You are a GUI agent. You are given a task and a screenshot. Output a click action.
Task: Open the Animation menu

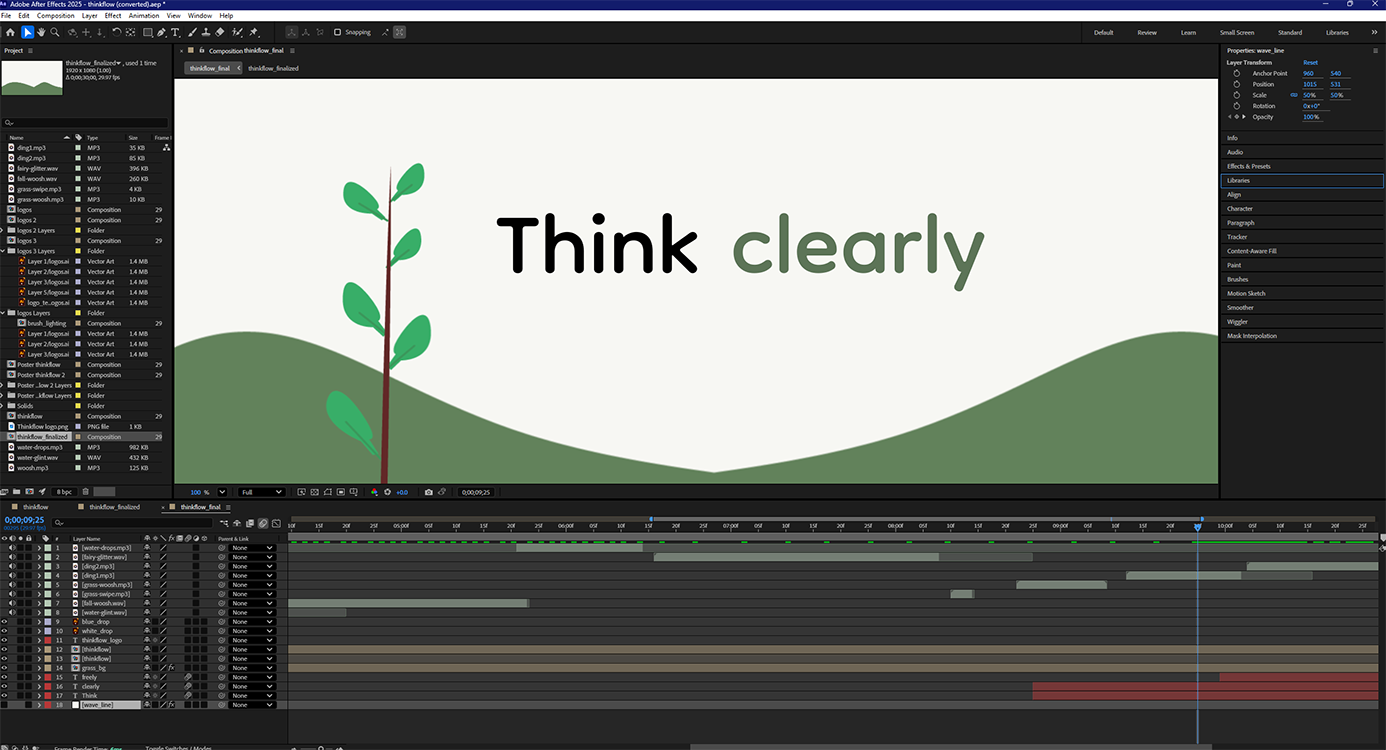pos(144,16)
